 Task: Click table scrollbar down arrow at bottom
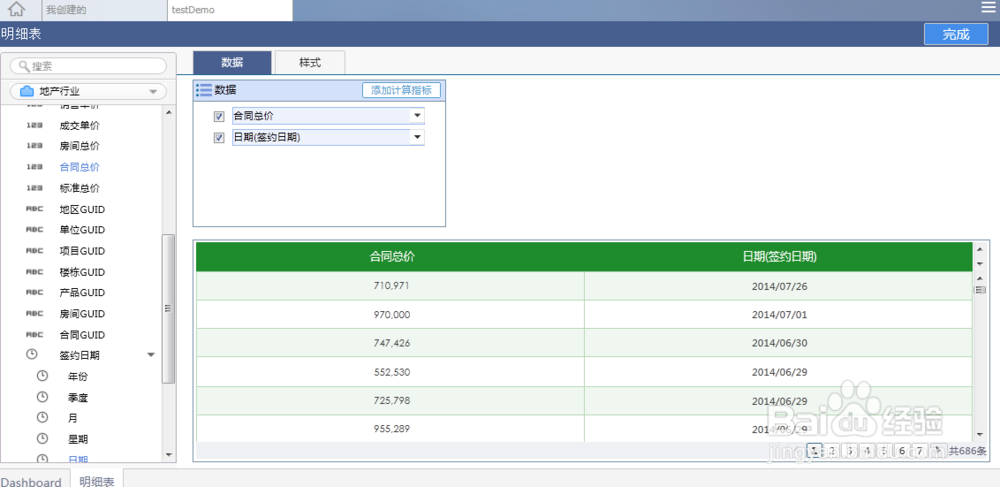point(980,435)
